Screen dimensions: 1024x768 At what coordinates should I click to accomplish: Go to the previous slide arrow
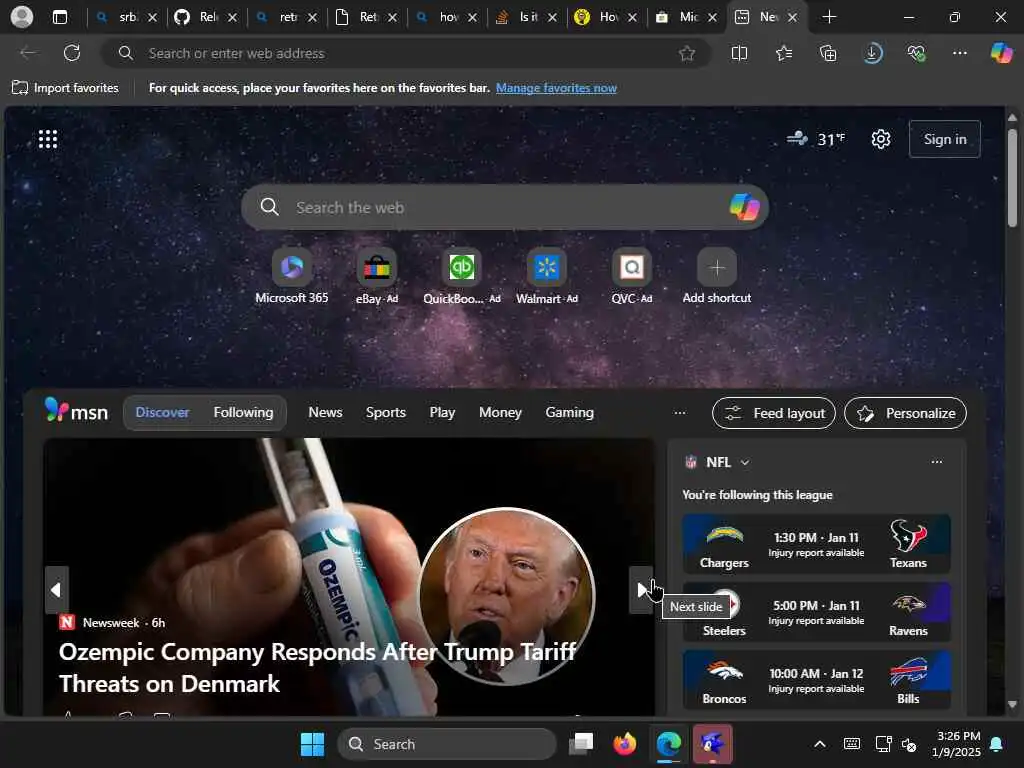click(56, 590)
